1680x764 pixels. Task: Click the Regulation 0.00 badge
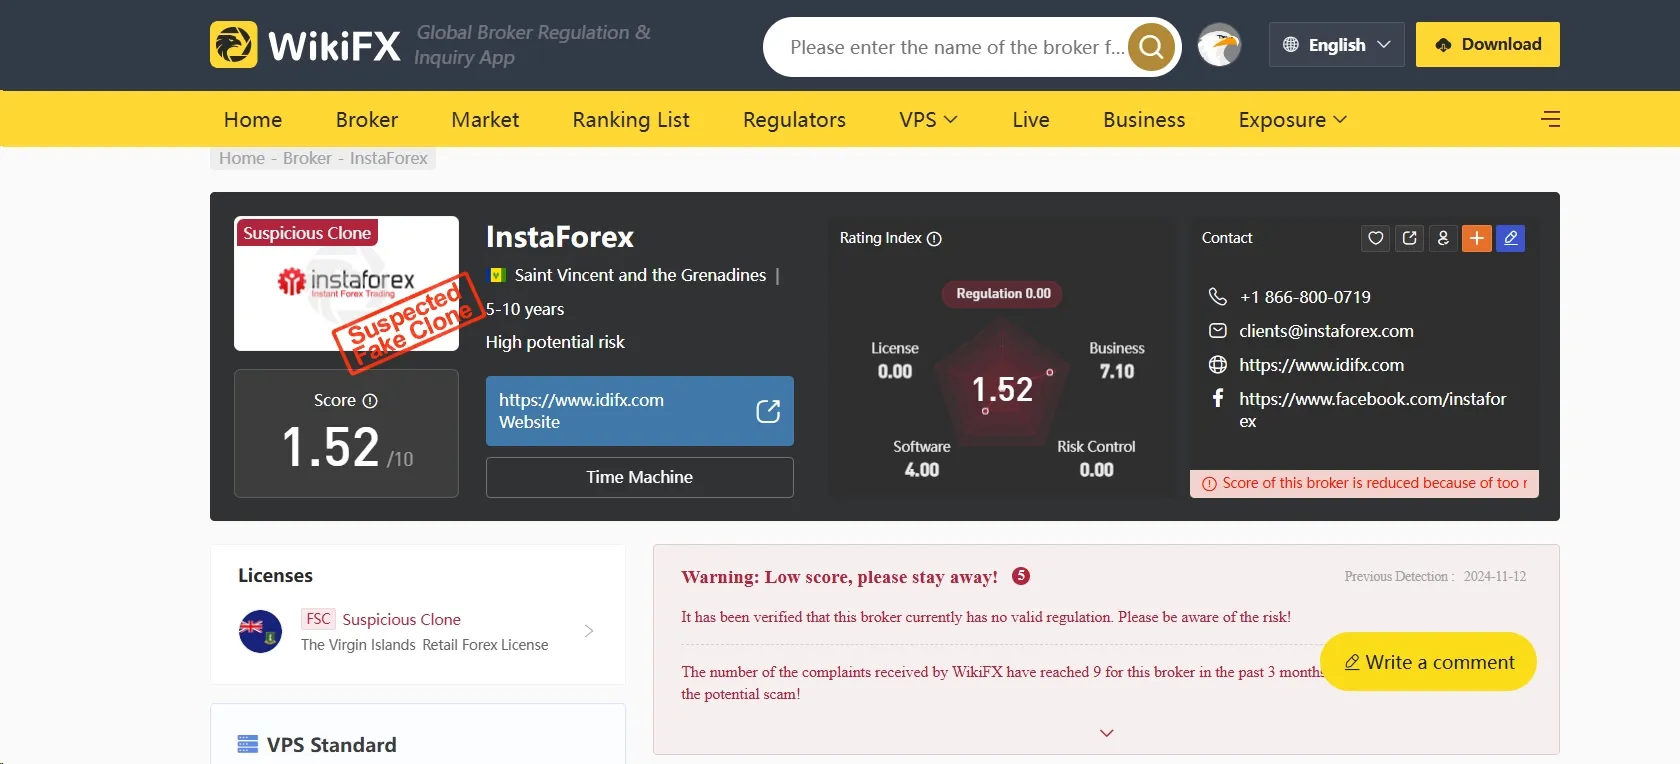tap(1003, 293)
